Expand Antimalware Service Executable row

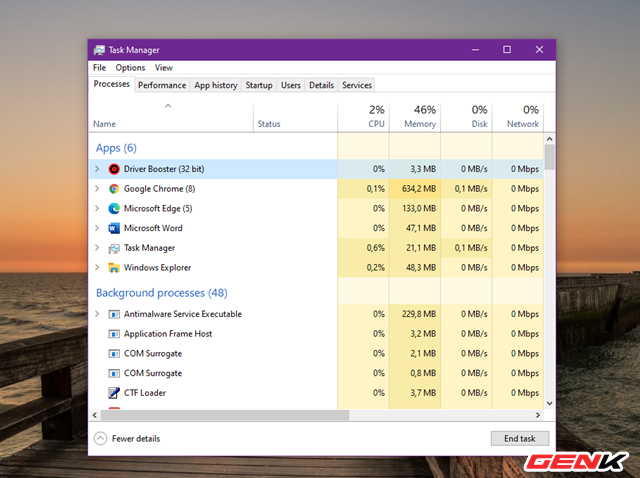(97, 313)
